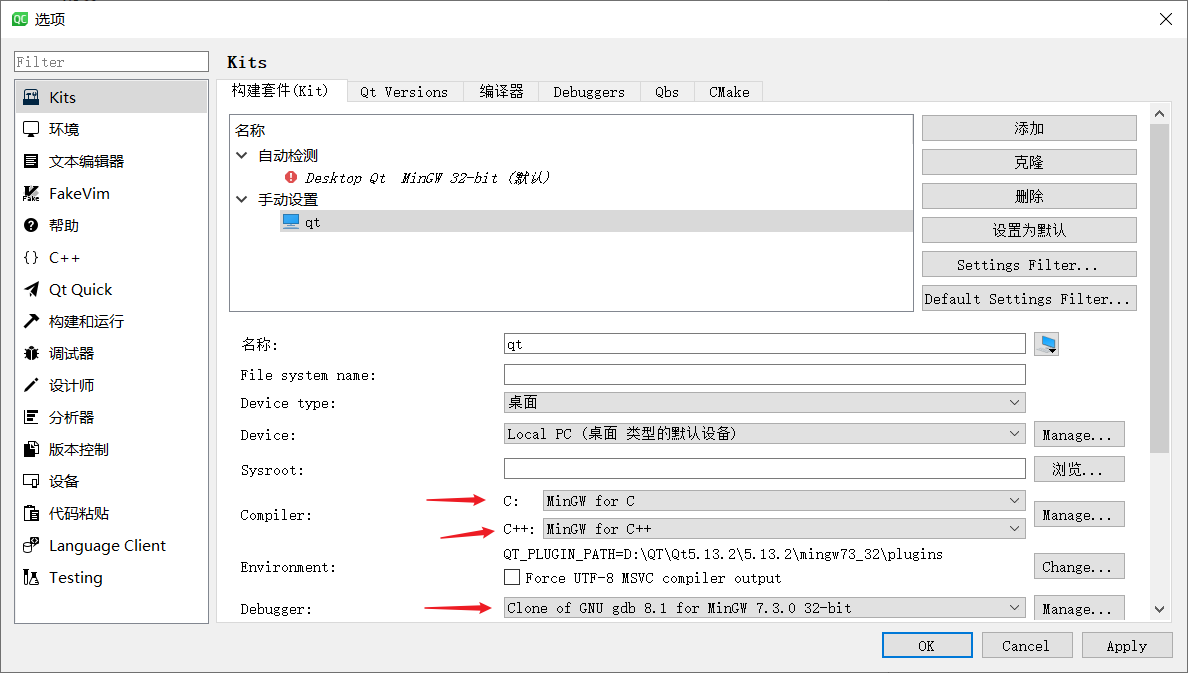The height and width of the screenshot is (673, 1188).
Task: Open the 环境 settings icon
Action: pos(31,129)
